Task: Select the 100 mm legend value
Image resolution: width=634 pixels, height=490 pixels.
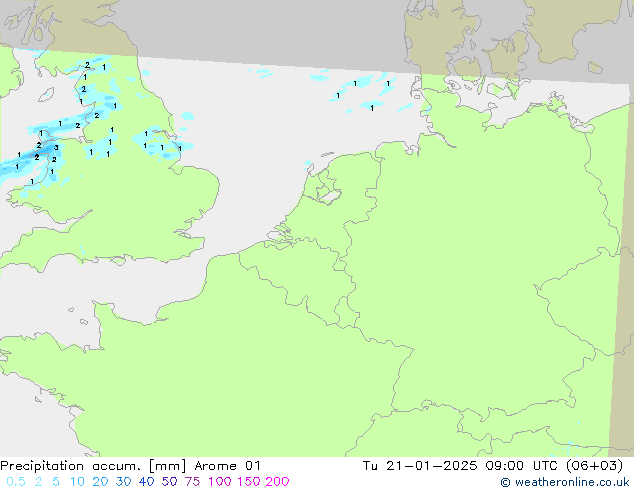Action: tap(220, 482)
